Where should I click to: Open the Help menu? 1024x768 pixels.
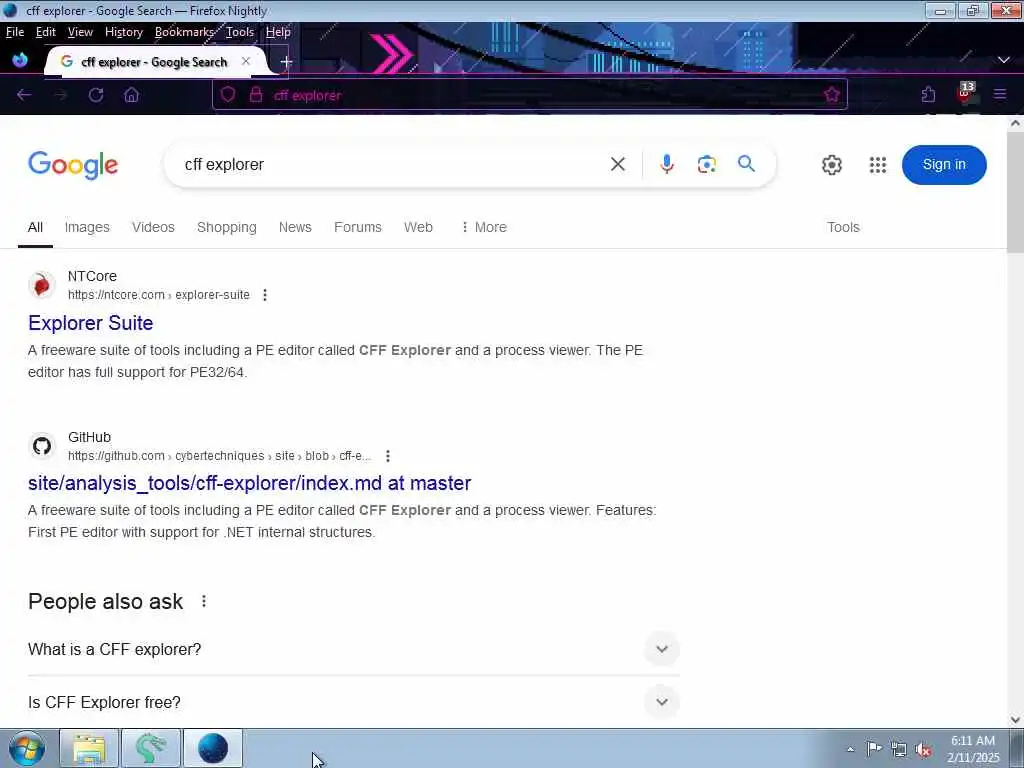tap(278, 32)
